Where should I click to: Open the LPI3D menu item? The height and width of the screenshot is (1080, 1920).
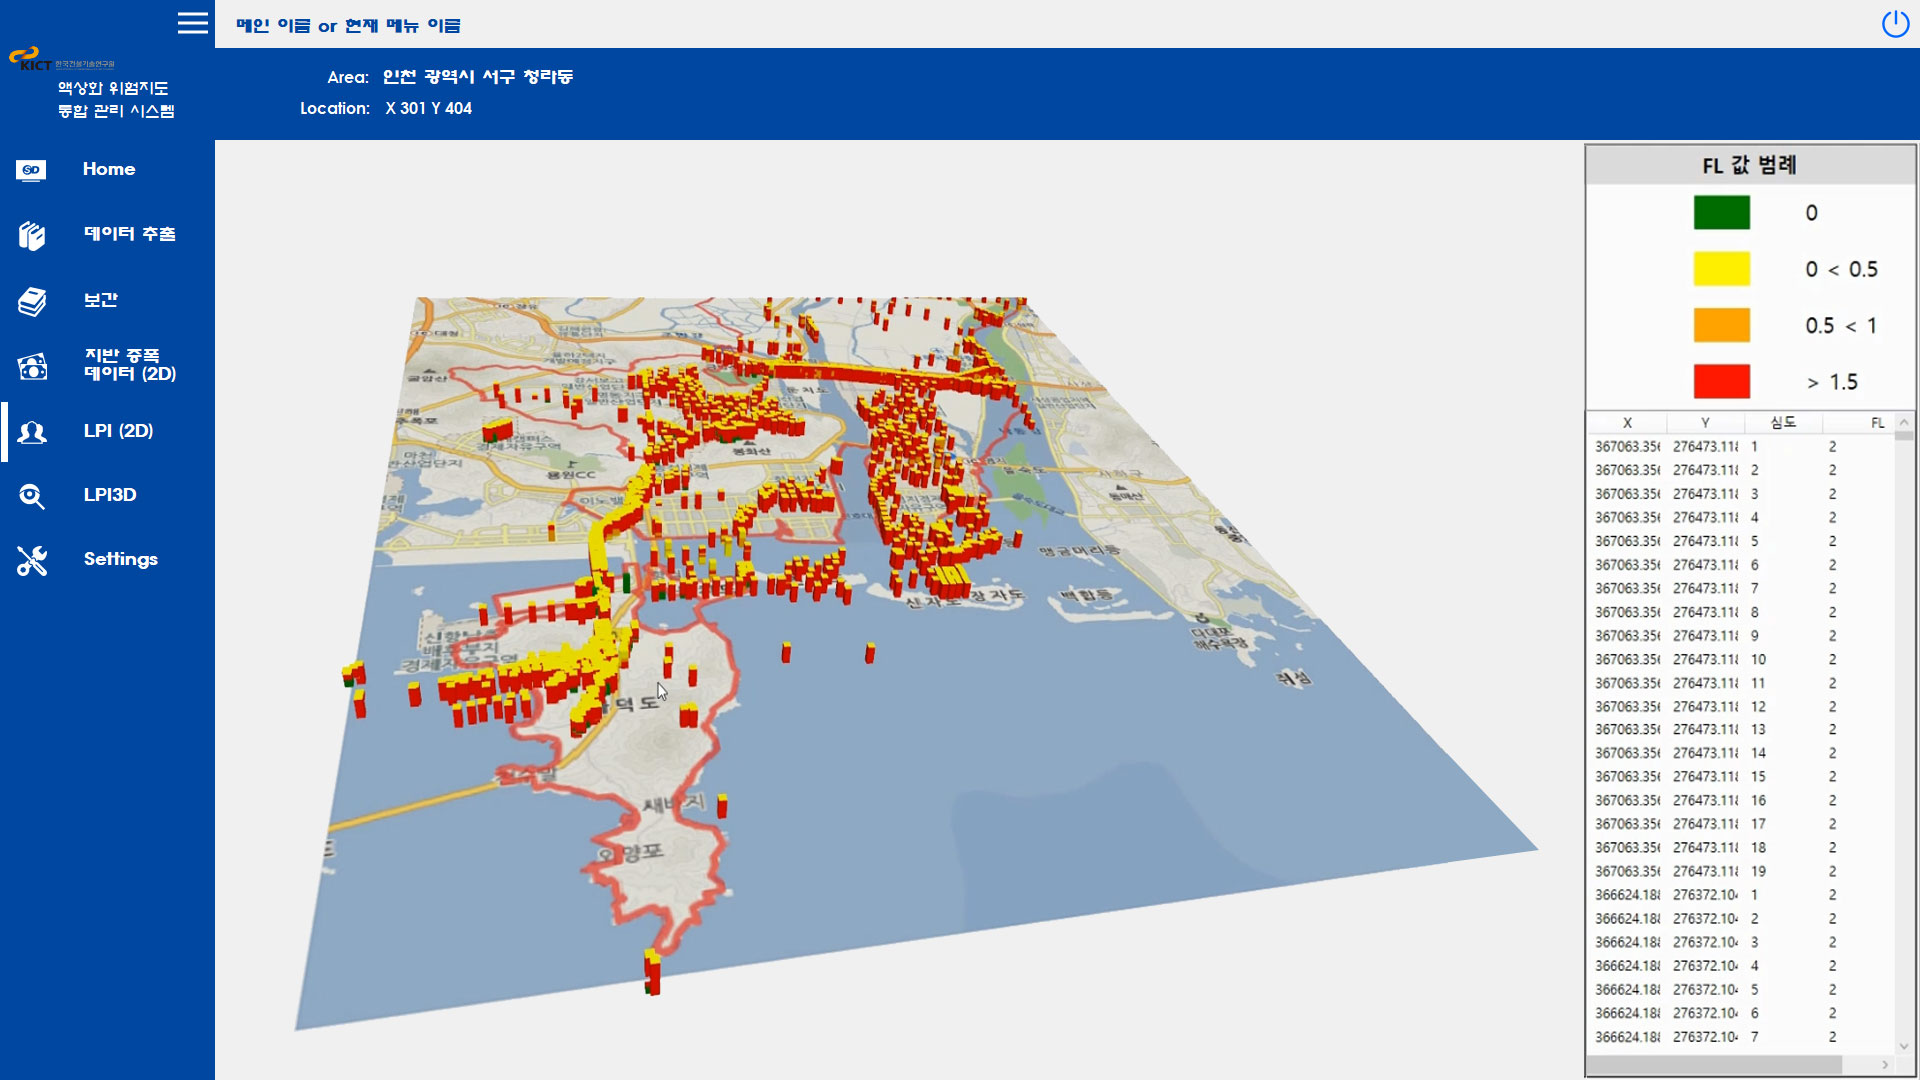pyautogui.click(x=110, y=495)
